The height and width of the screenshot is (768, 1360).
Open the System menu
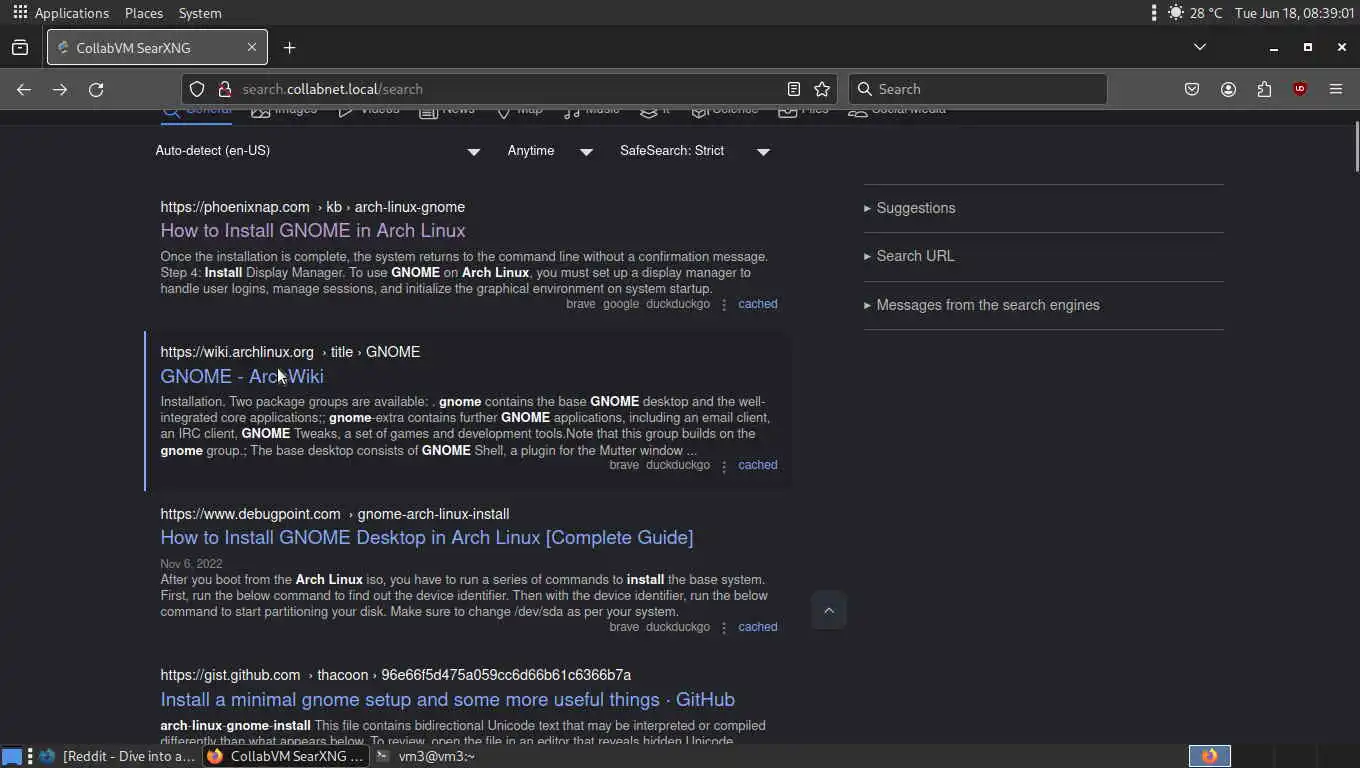point(200,13)
